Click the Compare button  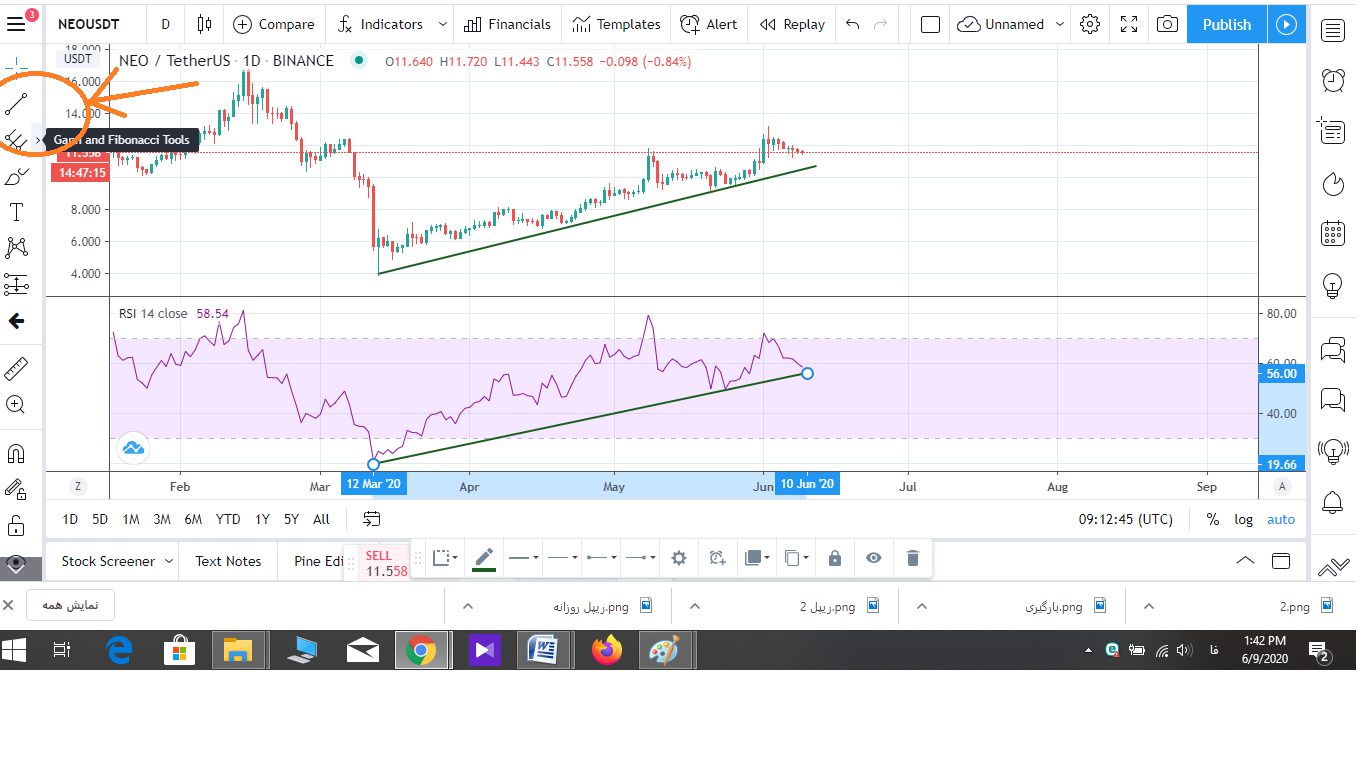click(274, 24)
